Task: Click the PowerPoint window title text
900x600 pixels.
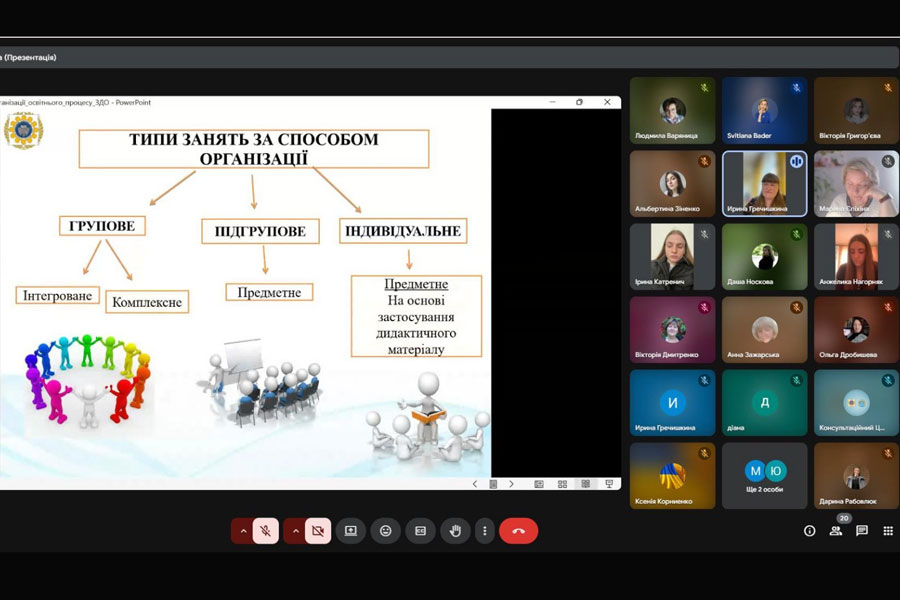Action: pos(75,102)
